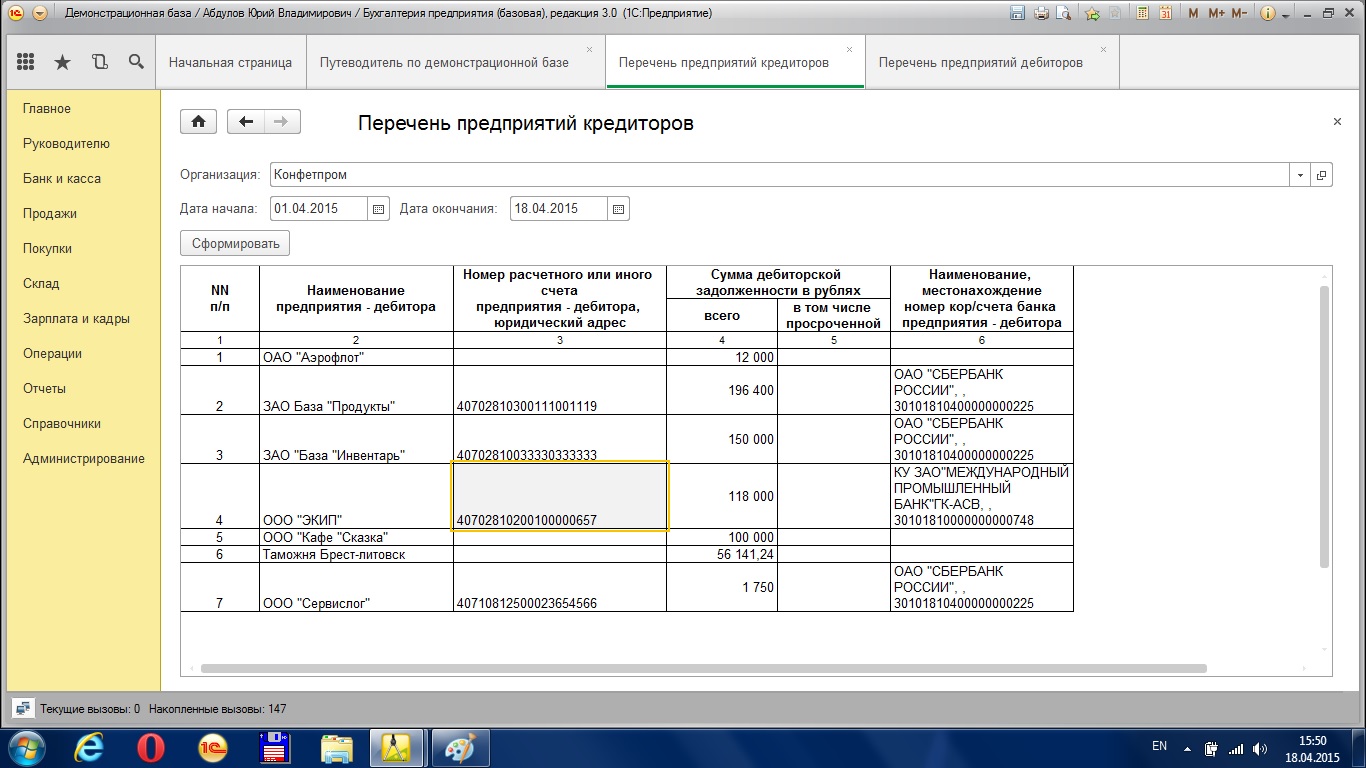Open the 1C main menu round arrow button

(x=39, y=14)
